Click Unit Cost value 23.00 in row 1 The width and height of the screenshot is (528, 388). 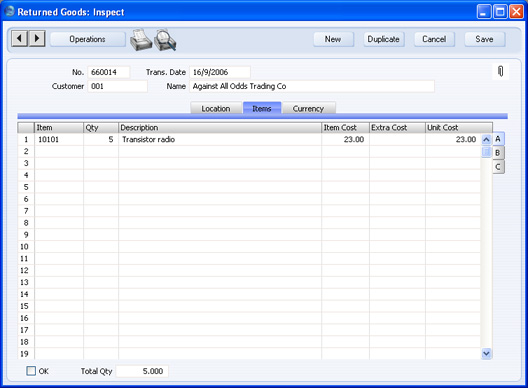point(453,139)
